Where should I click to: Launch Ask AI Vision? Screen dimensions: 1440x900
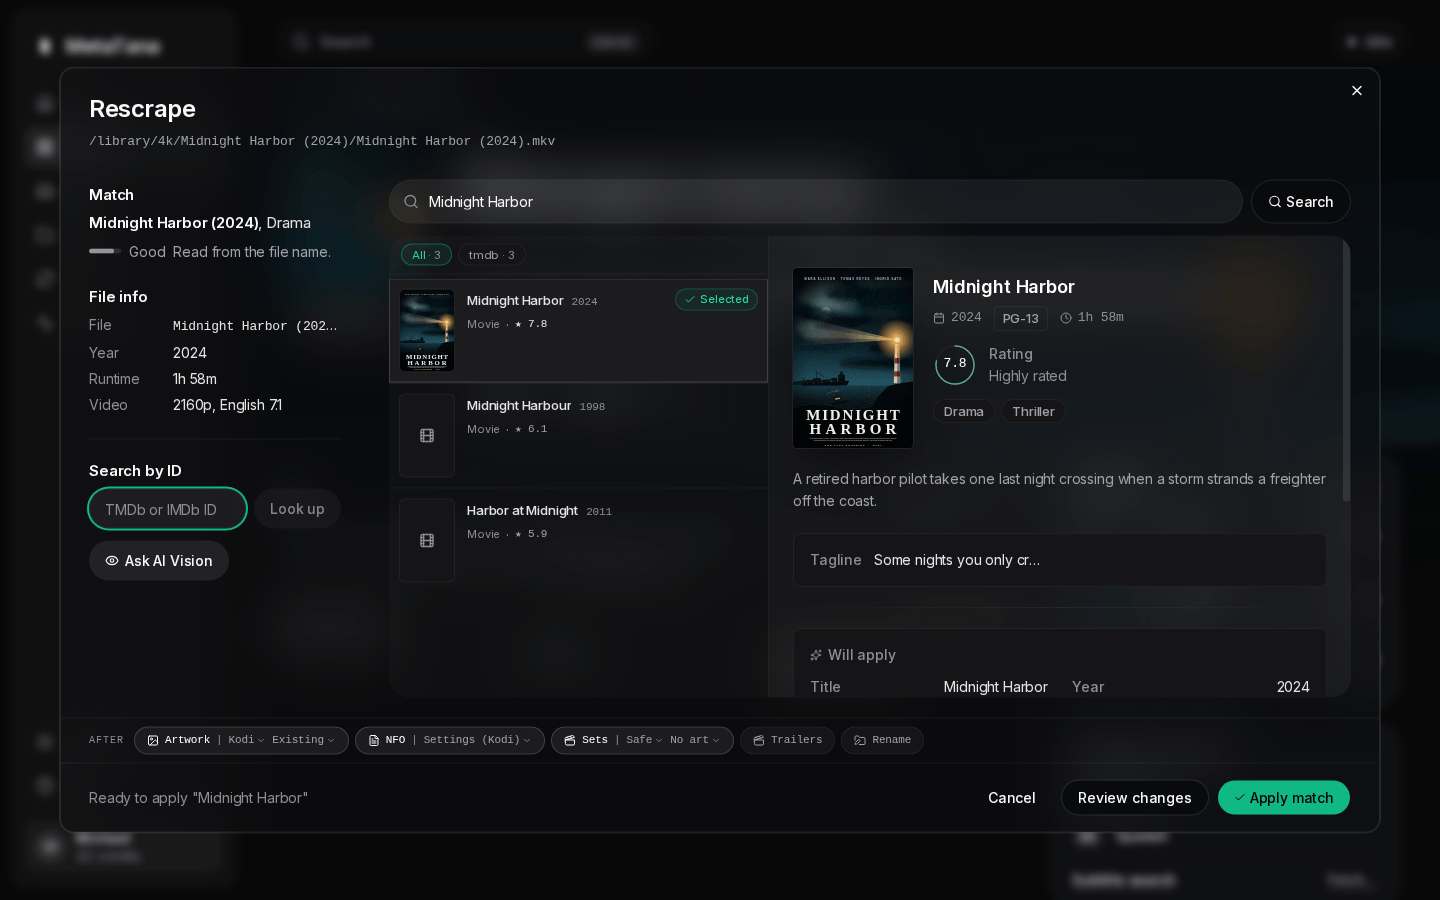159,561
